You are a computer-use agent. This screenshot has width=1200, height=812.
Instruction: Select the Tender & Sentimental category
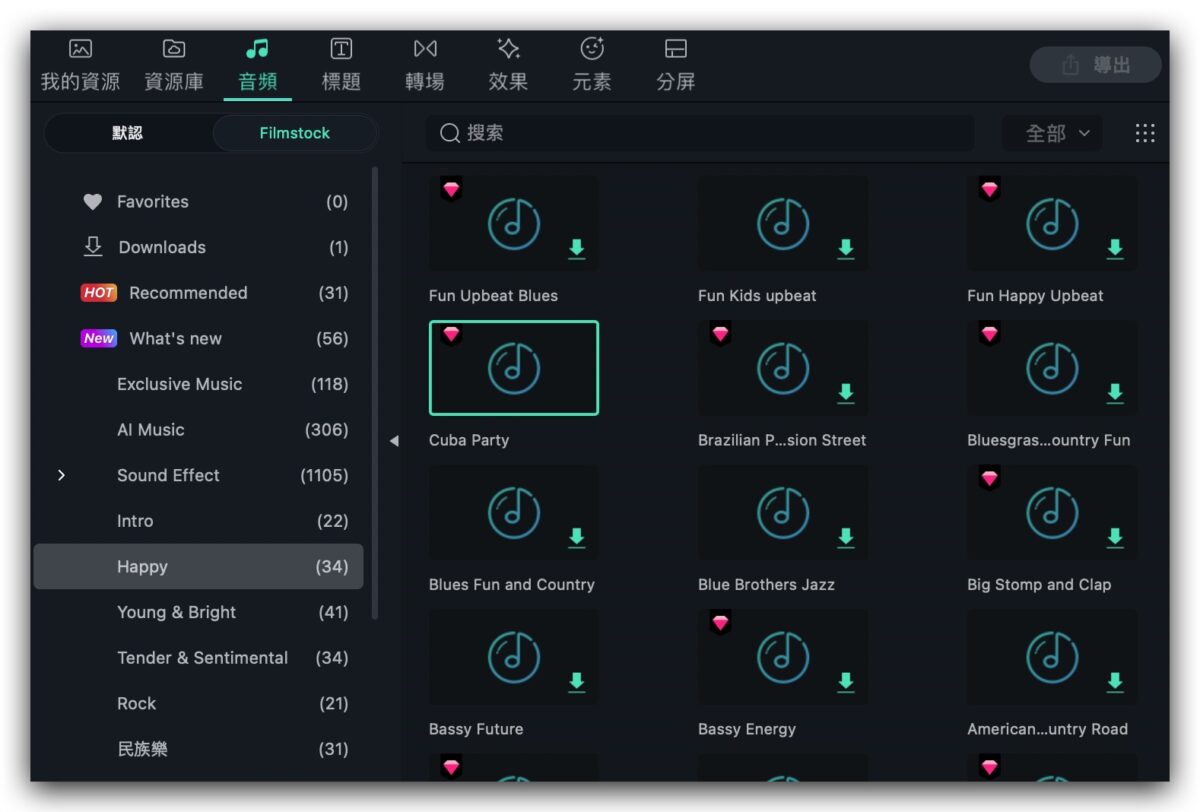(199, 658)
